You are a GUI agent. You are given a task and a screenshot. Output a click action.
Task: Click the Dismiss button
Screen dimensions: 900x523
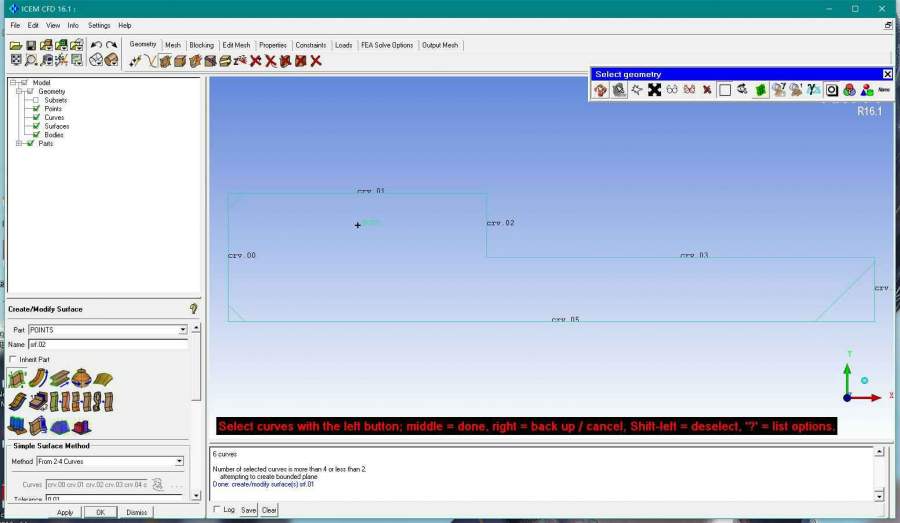point(137,512)
